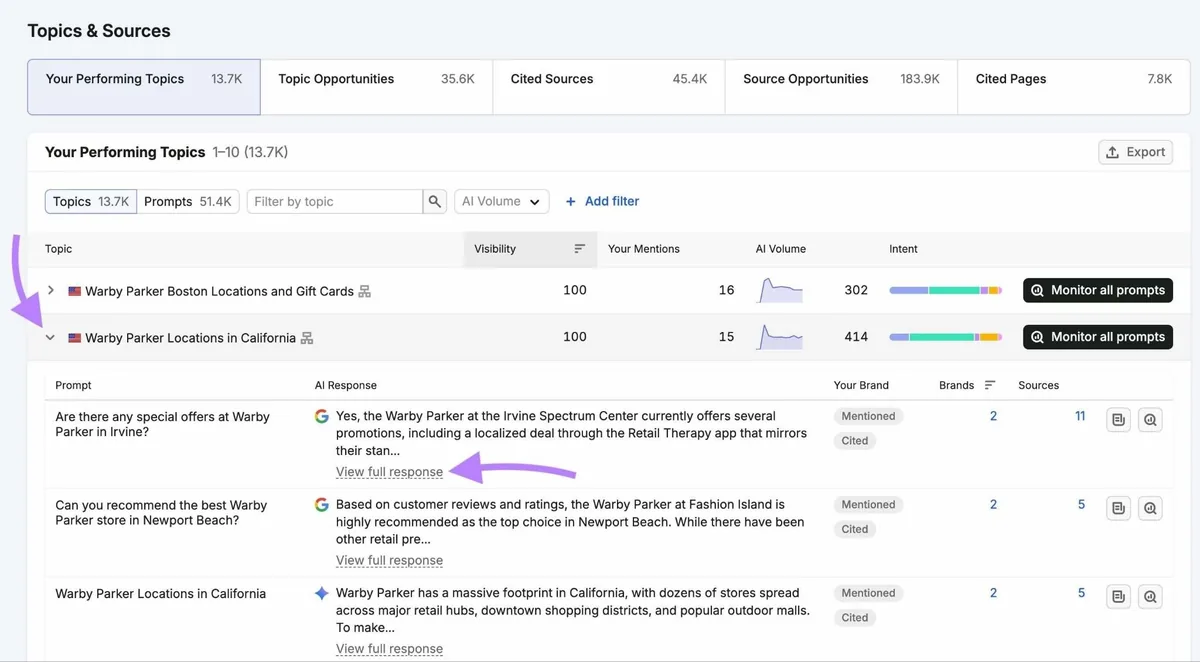
Task: Expand the Warby Parker Boston Locations topic row
Action: pyautogui.click(x=51, y=290)
